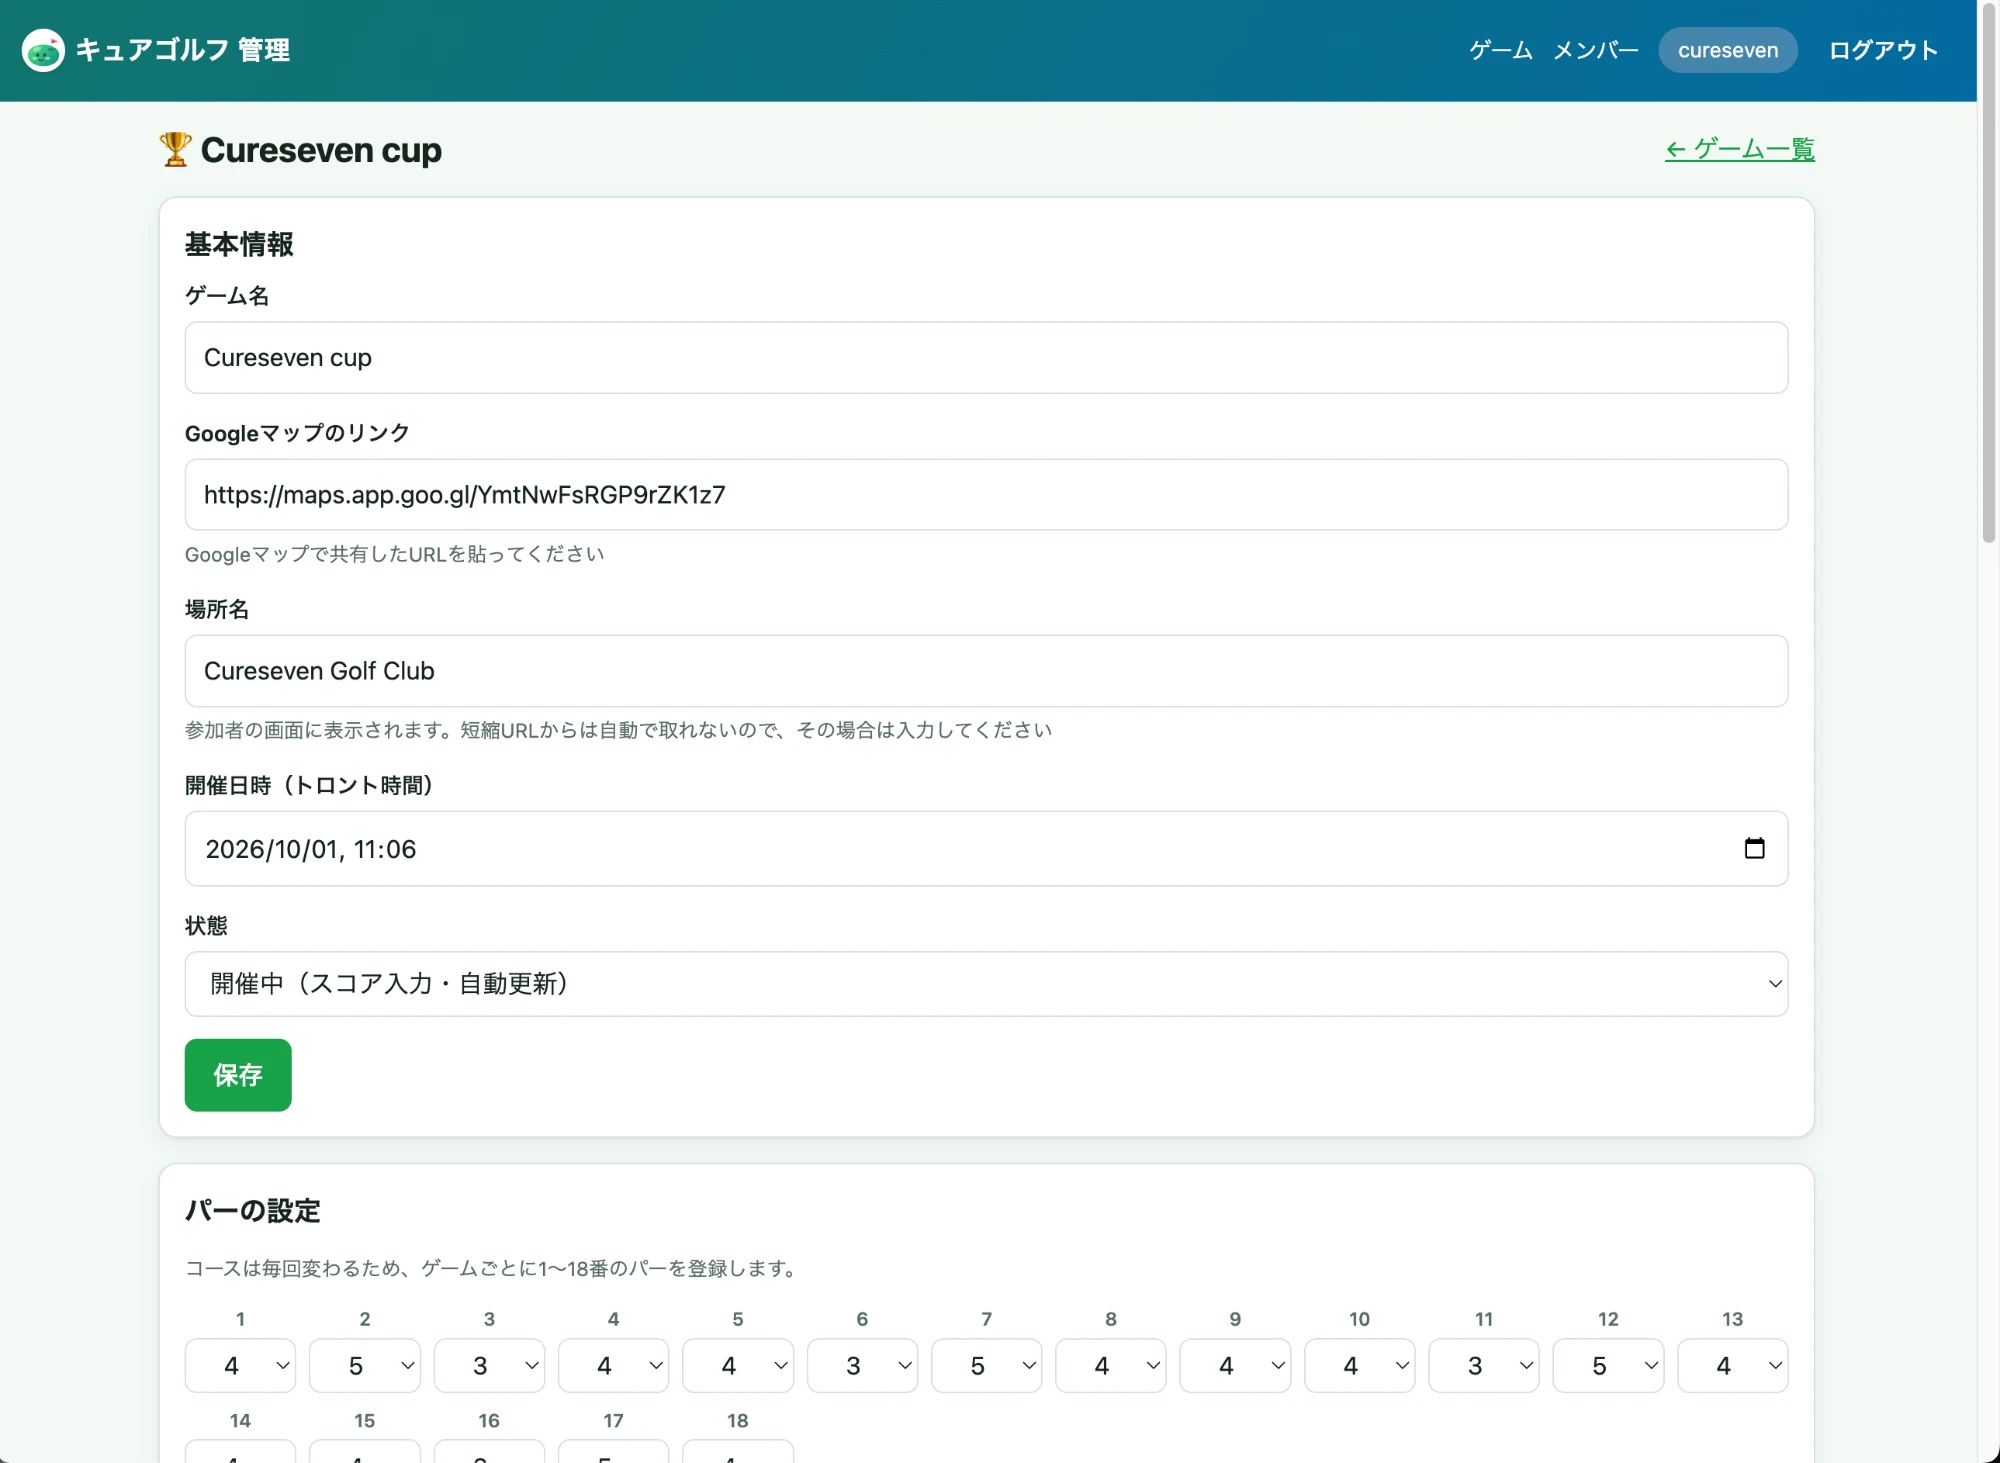Open par dropdown for hole 13

click(1732, 1366)
